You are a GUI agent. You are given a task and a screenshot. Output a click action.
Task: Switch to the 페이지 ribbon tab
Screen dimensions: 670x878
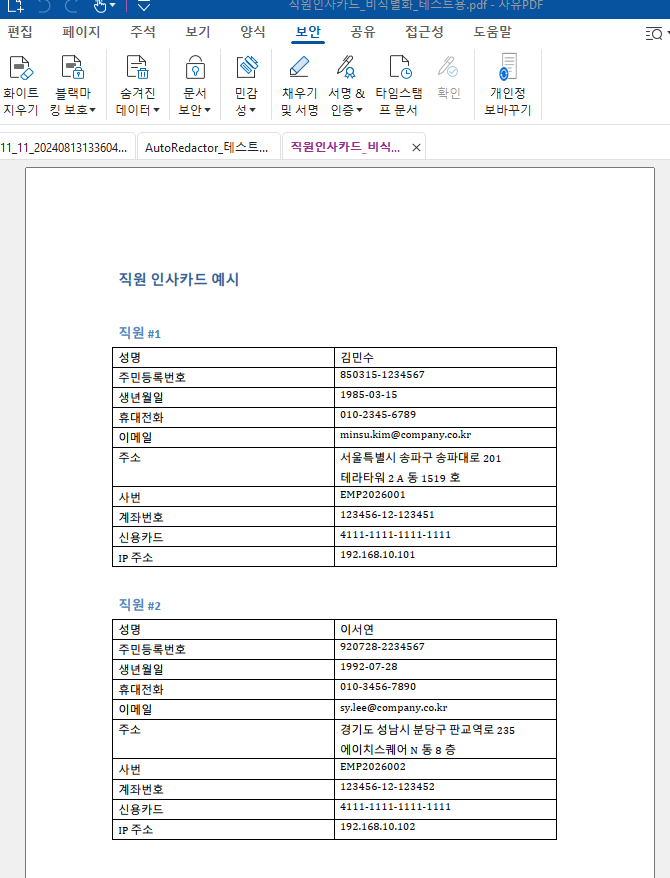(x=81, y=32)
